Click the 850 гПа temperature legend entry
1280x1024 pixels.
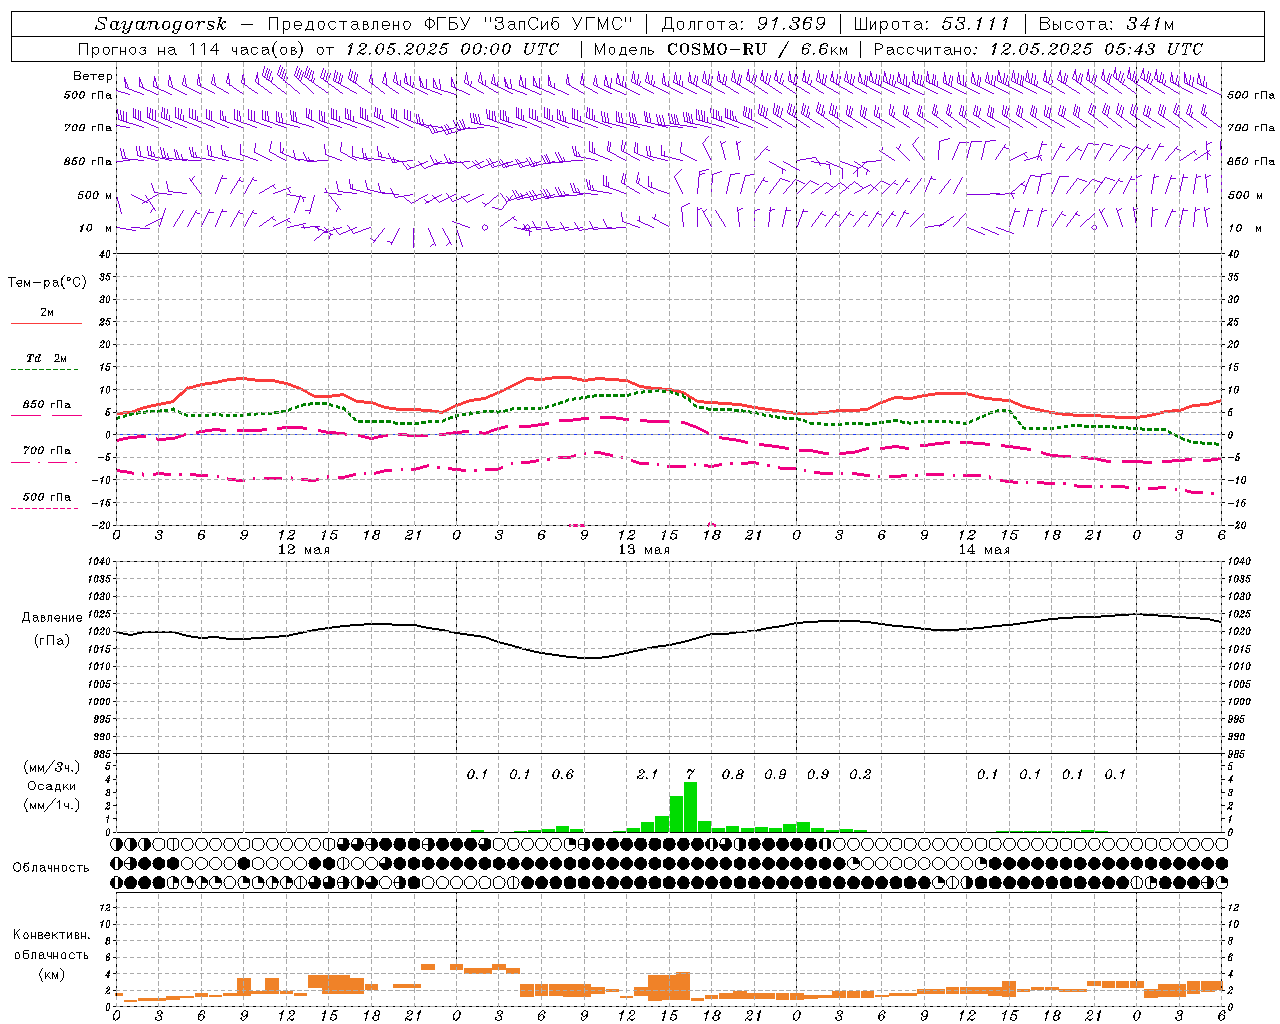[47, 405]
